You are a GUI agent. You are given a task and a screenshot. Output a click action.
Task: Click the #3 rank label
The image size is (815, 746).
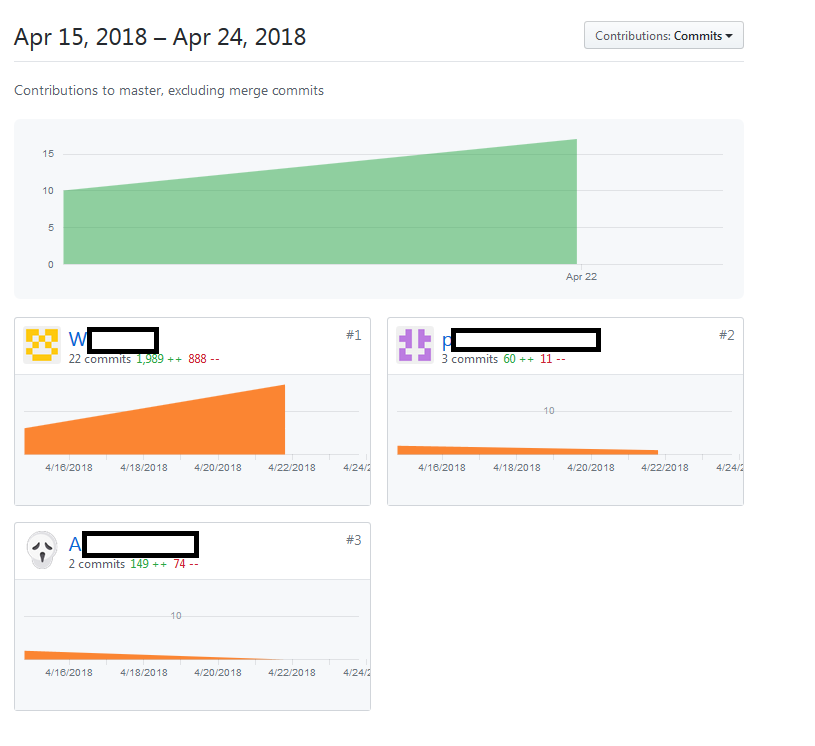[354, 540]
